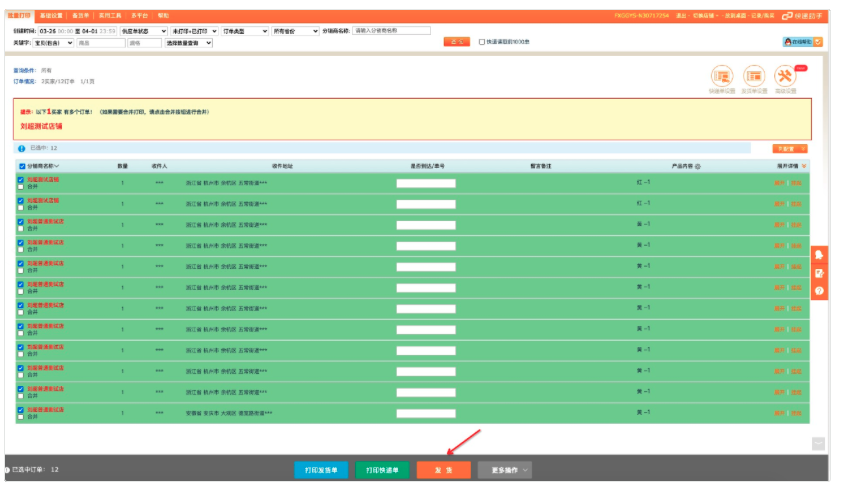Open the 实用工具 menu tab
Viewport: 842px width, 489px height.
point(110,16)
